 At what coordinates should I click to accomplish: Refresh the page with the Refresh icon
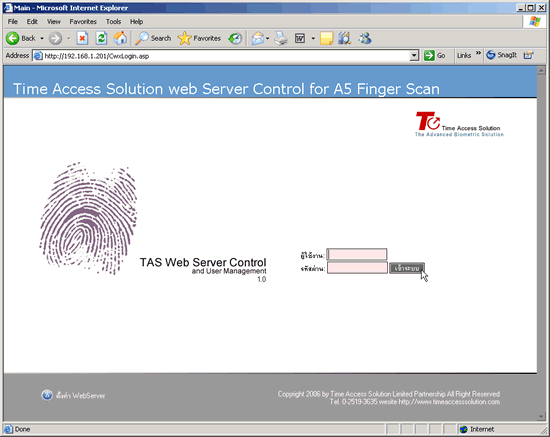tap(101, 38)
